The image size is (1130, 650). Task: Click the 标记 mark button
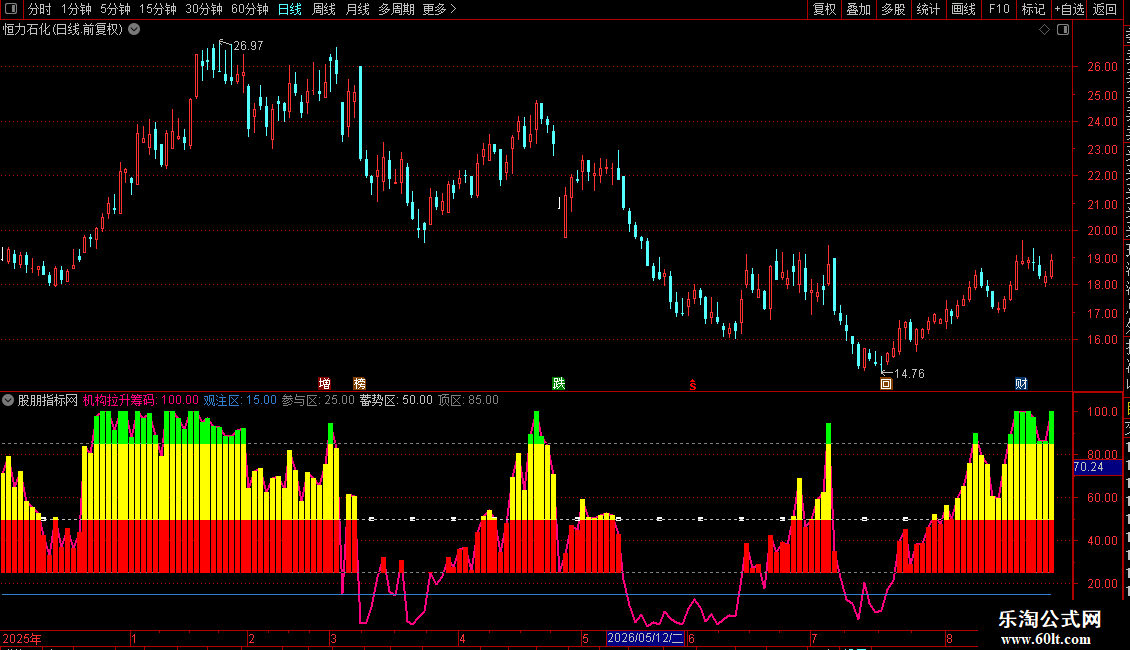point(1033,9)
